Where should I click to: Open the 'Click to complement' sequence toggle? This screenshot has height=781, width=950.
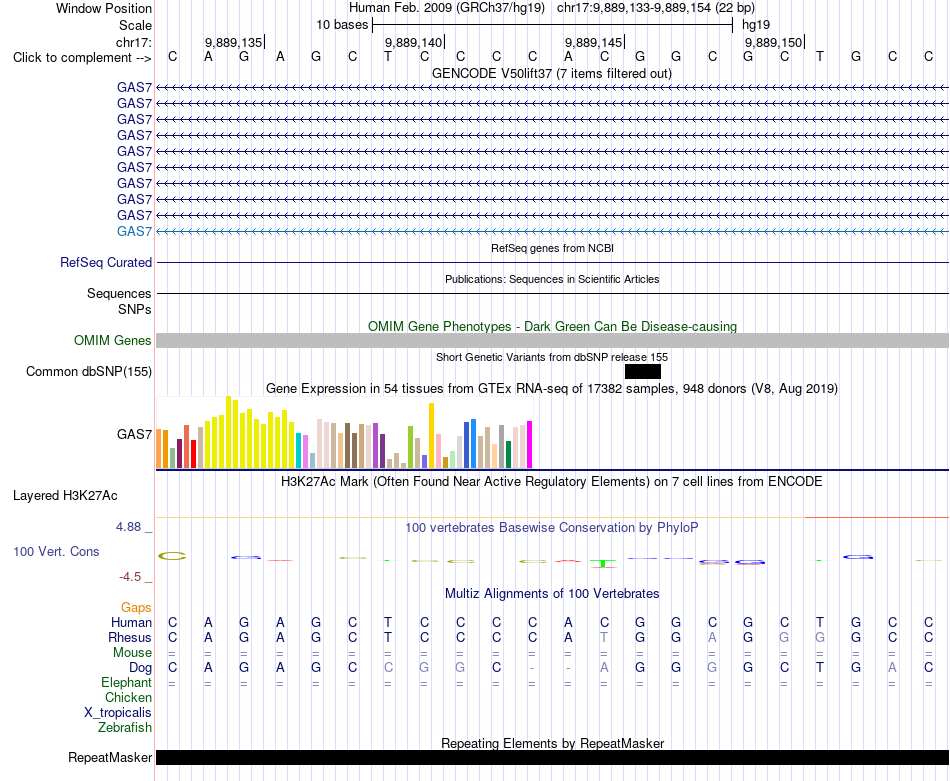[82, 58]
